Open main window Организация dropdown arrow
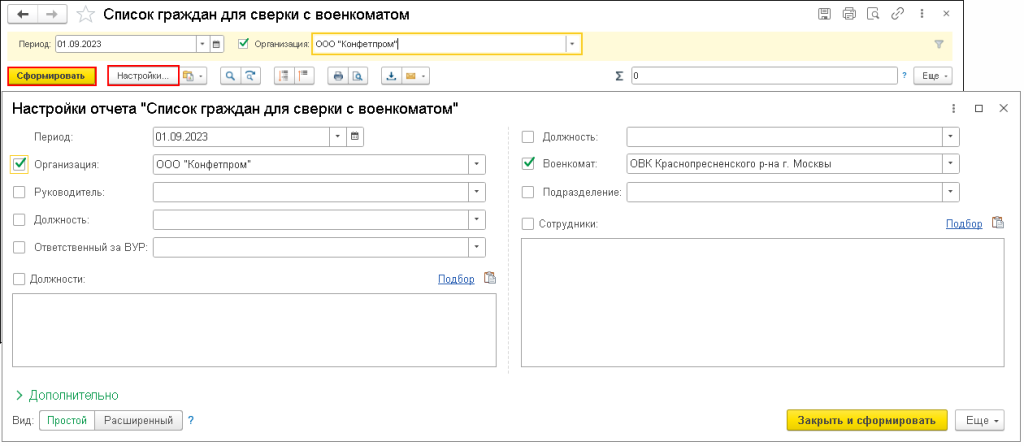The width and height of the screenshot is (1024, 446). (573, 44)
